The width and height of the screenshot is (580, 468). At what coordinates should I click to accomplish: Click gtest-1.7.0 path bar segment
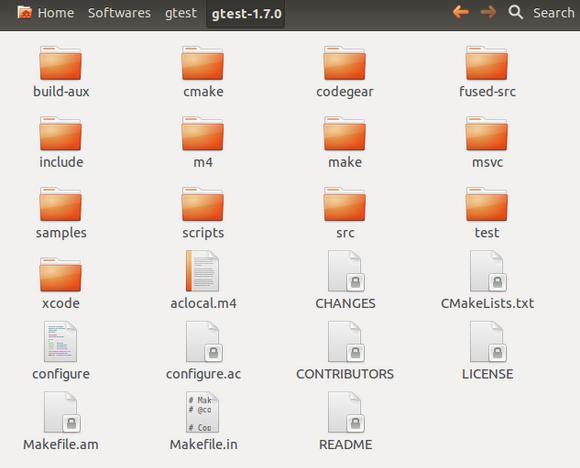tap(246, 14)
